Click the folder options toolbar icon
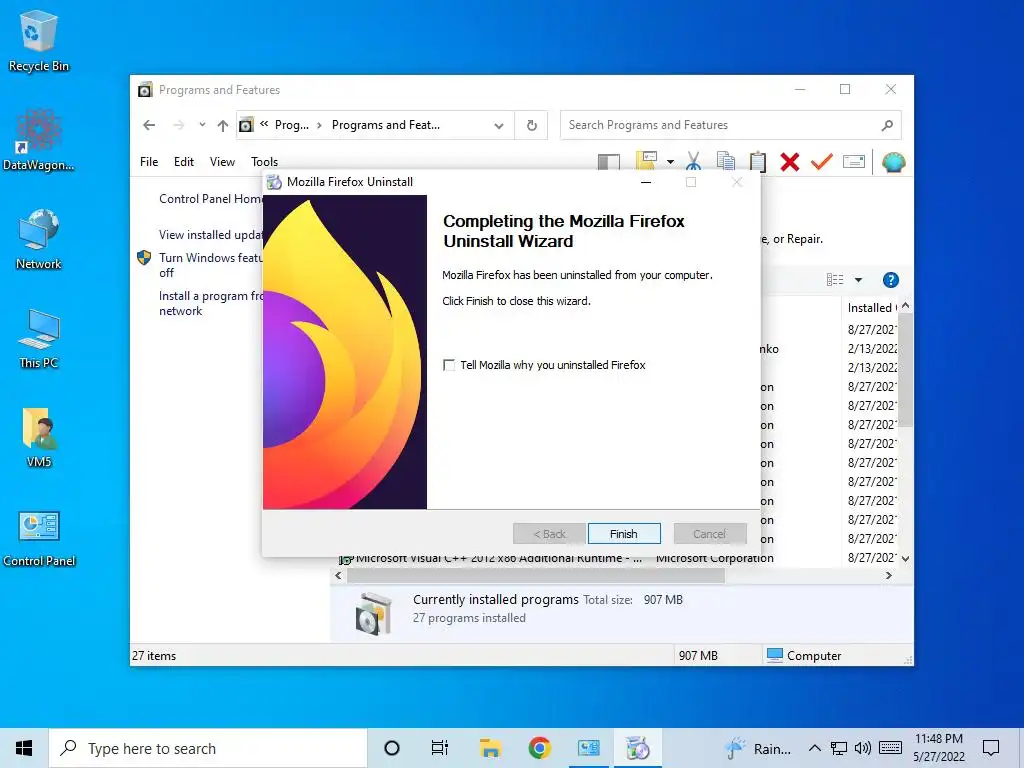The image size is (1024, 768). (x=646, y=161)
